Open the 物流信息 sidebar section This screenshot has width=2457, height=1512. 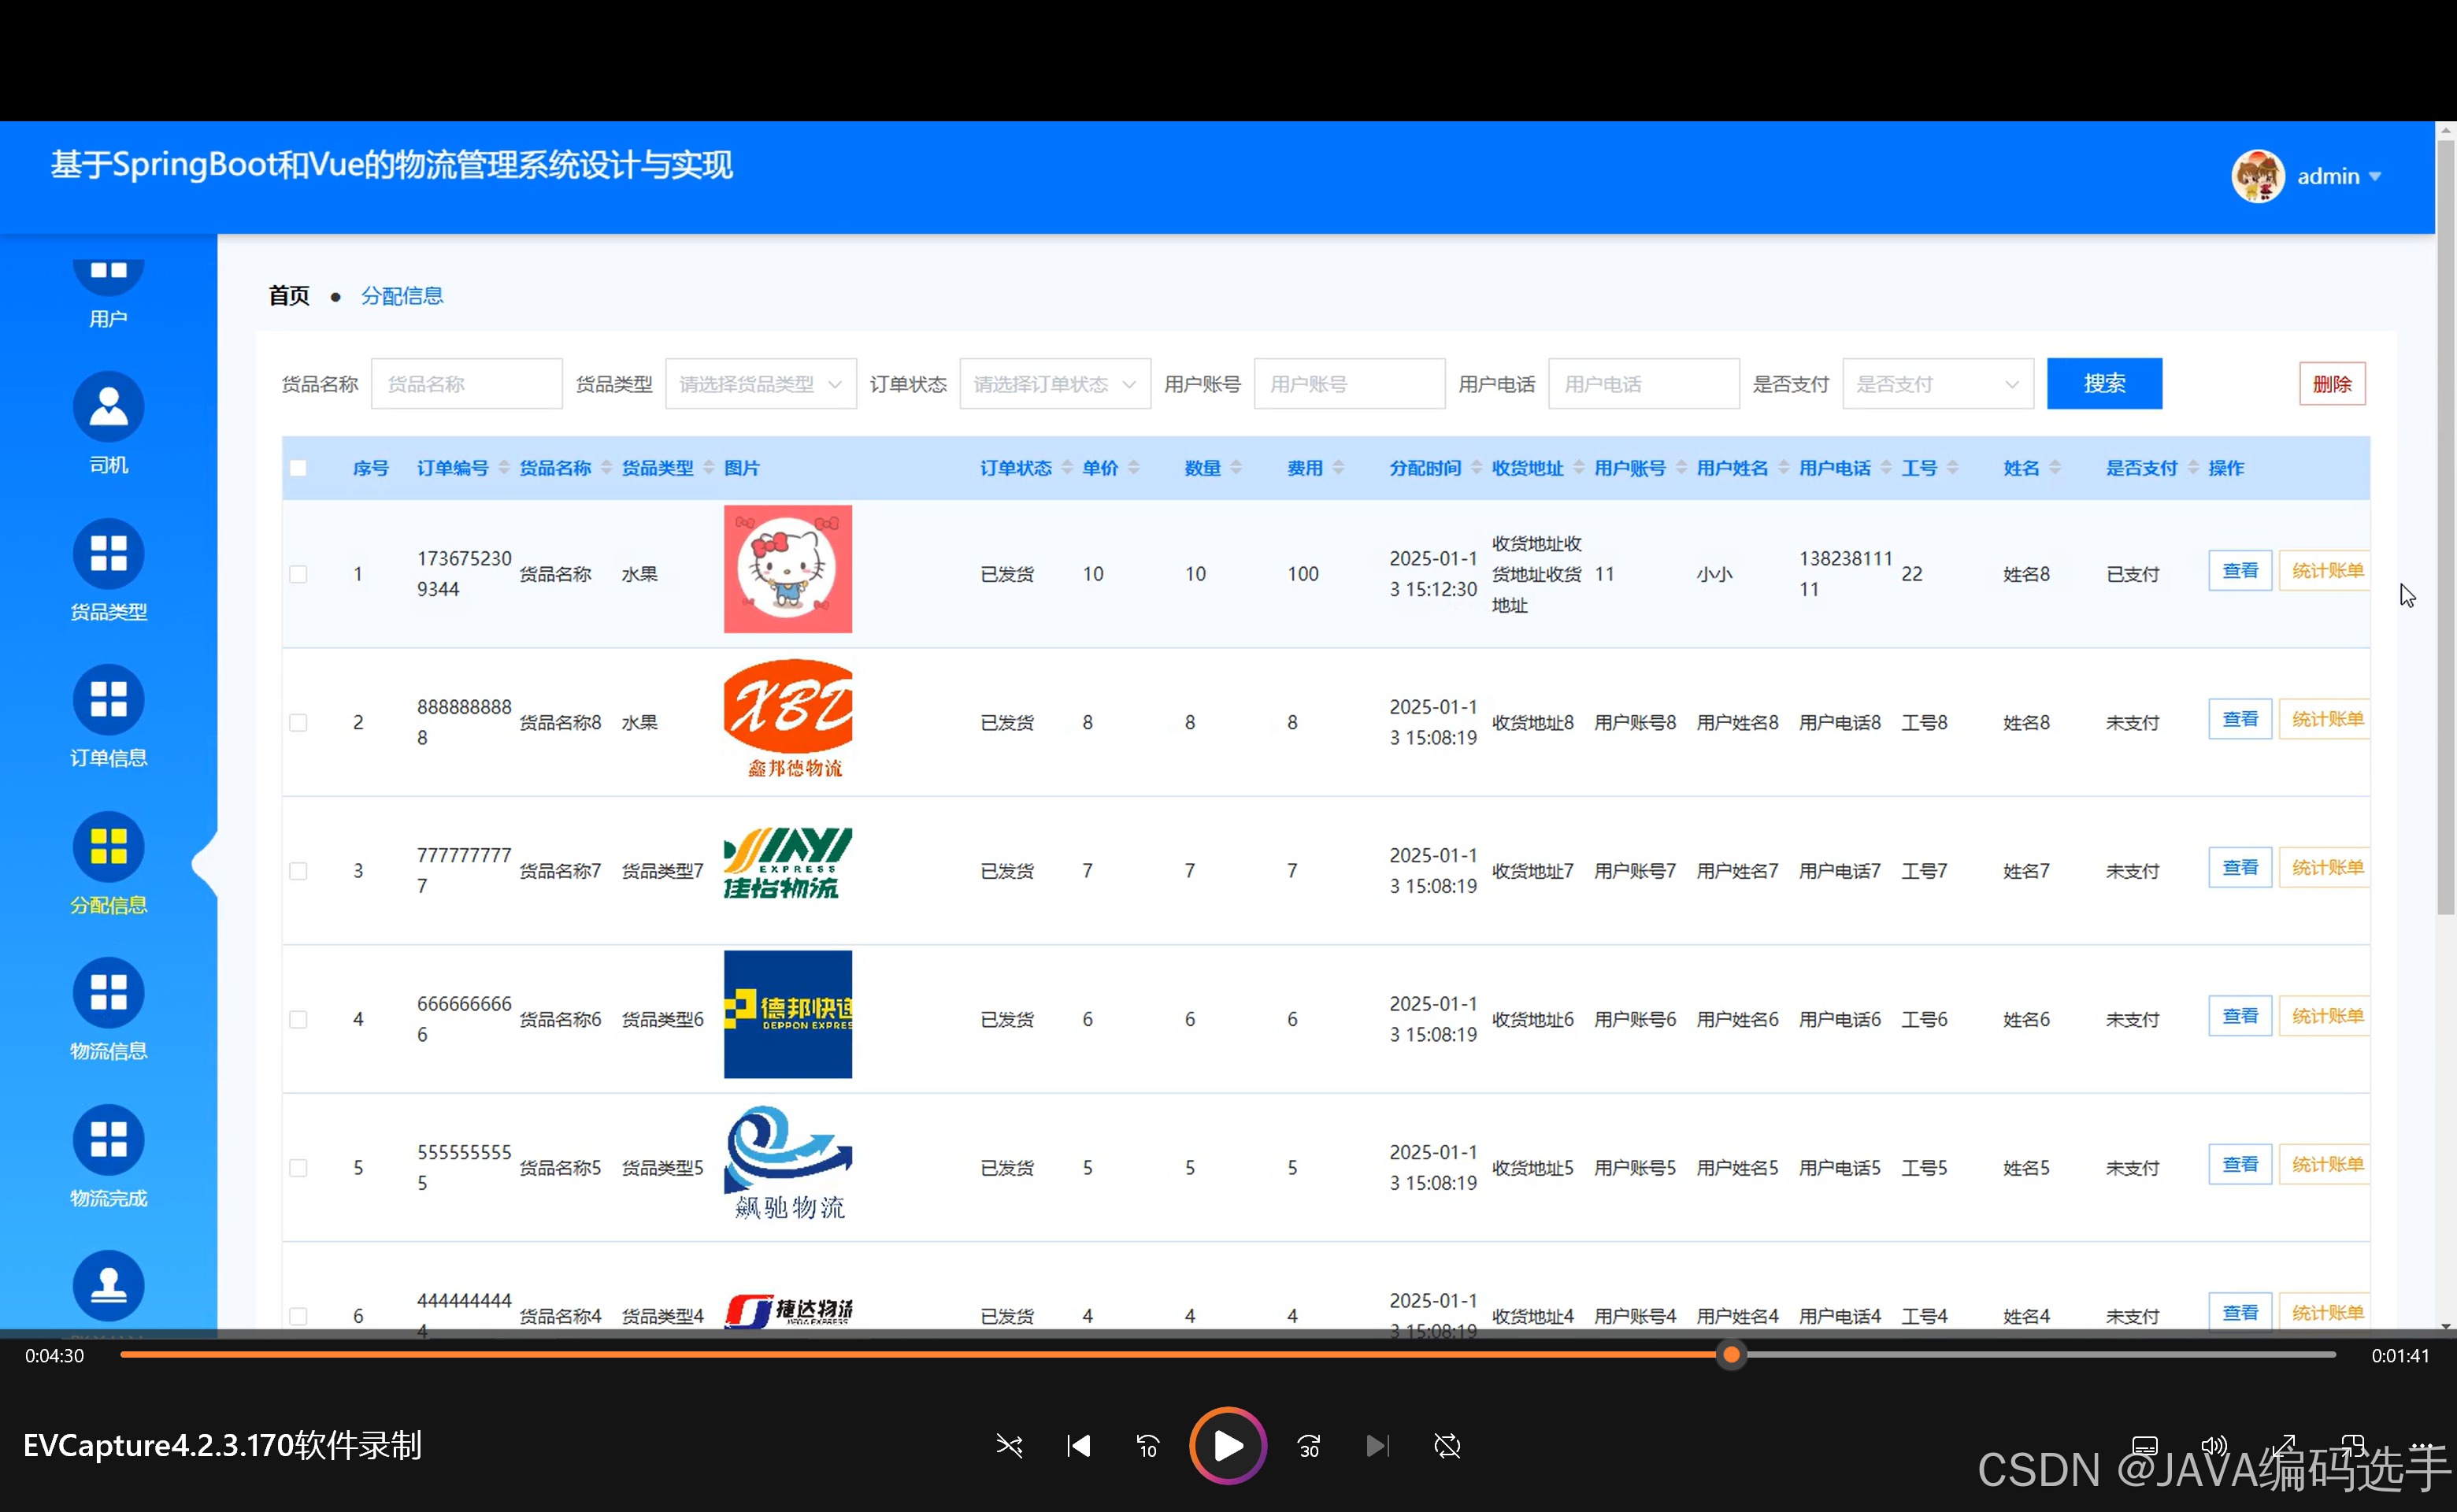coord(108,1010)
